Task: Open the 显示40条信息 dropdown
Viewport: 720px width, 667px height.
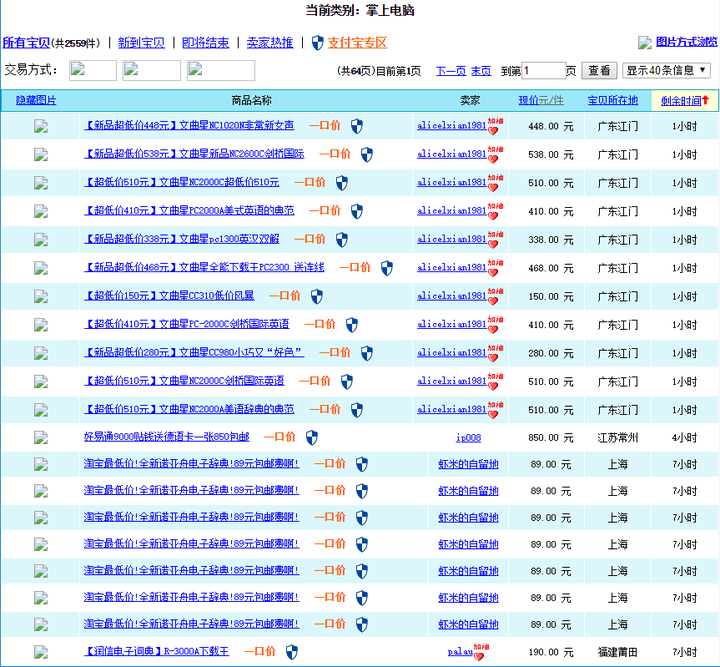Action: point(667,71)
